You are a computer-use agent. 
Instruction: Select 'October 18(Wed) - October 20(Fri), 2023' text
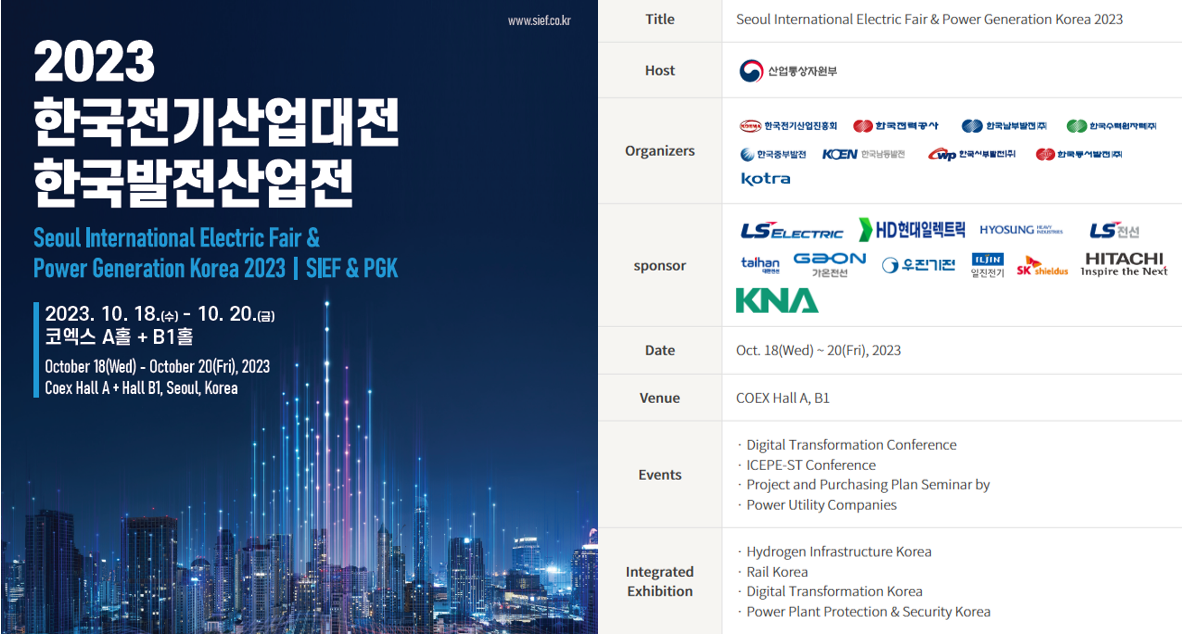157,366
